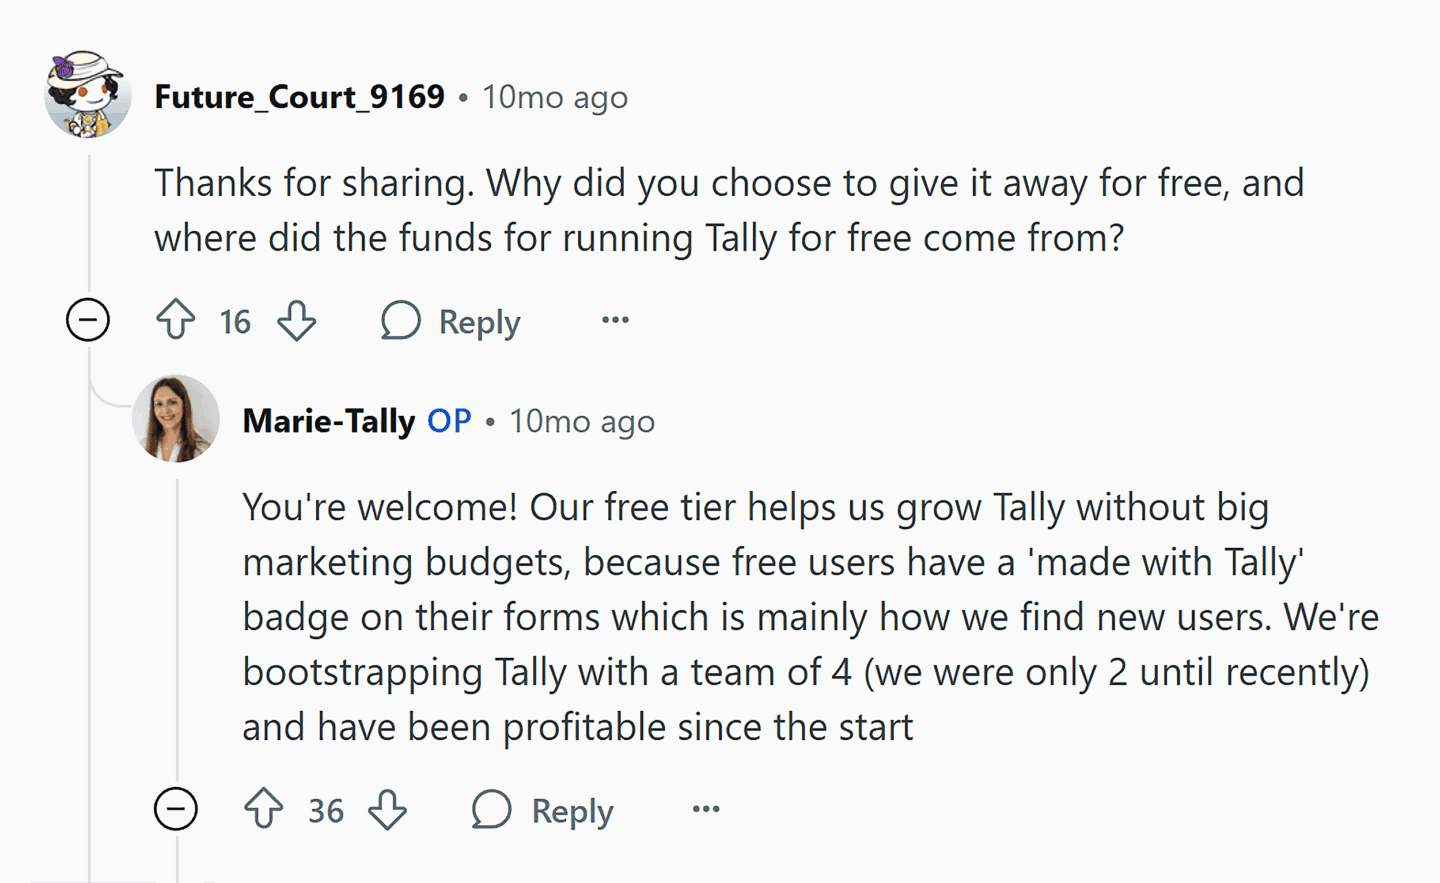Downvote Marie-Tally's reply
Screen dimensions: 1440x883
(387, 809)
